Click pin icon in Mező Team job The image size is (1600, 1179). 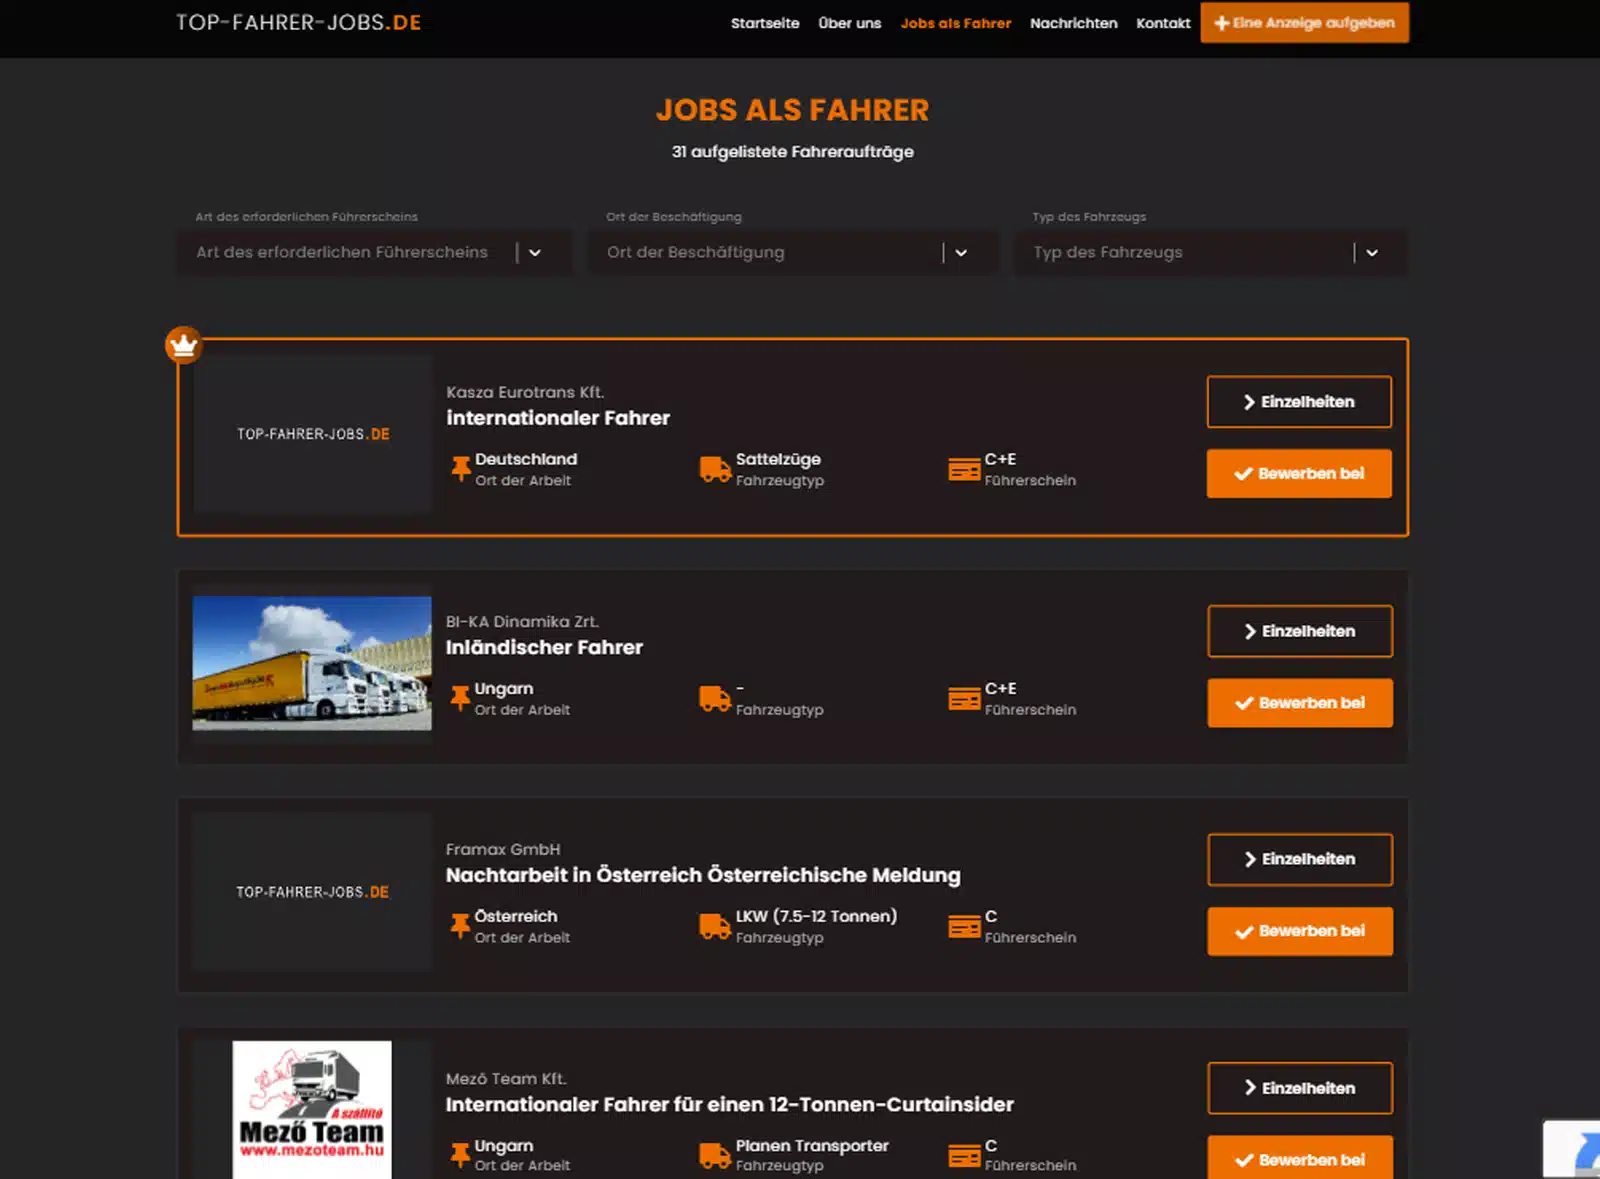tap(460, 1155)
